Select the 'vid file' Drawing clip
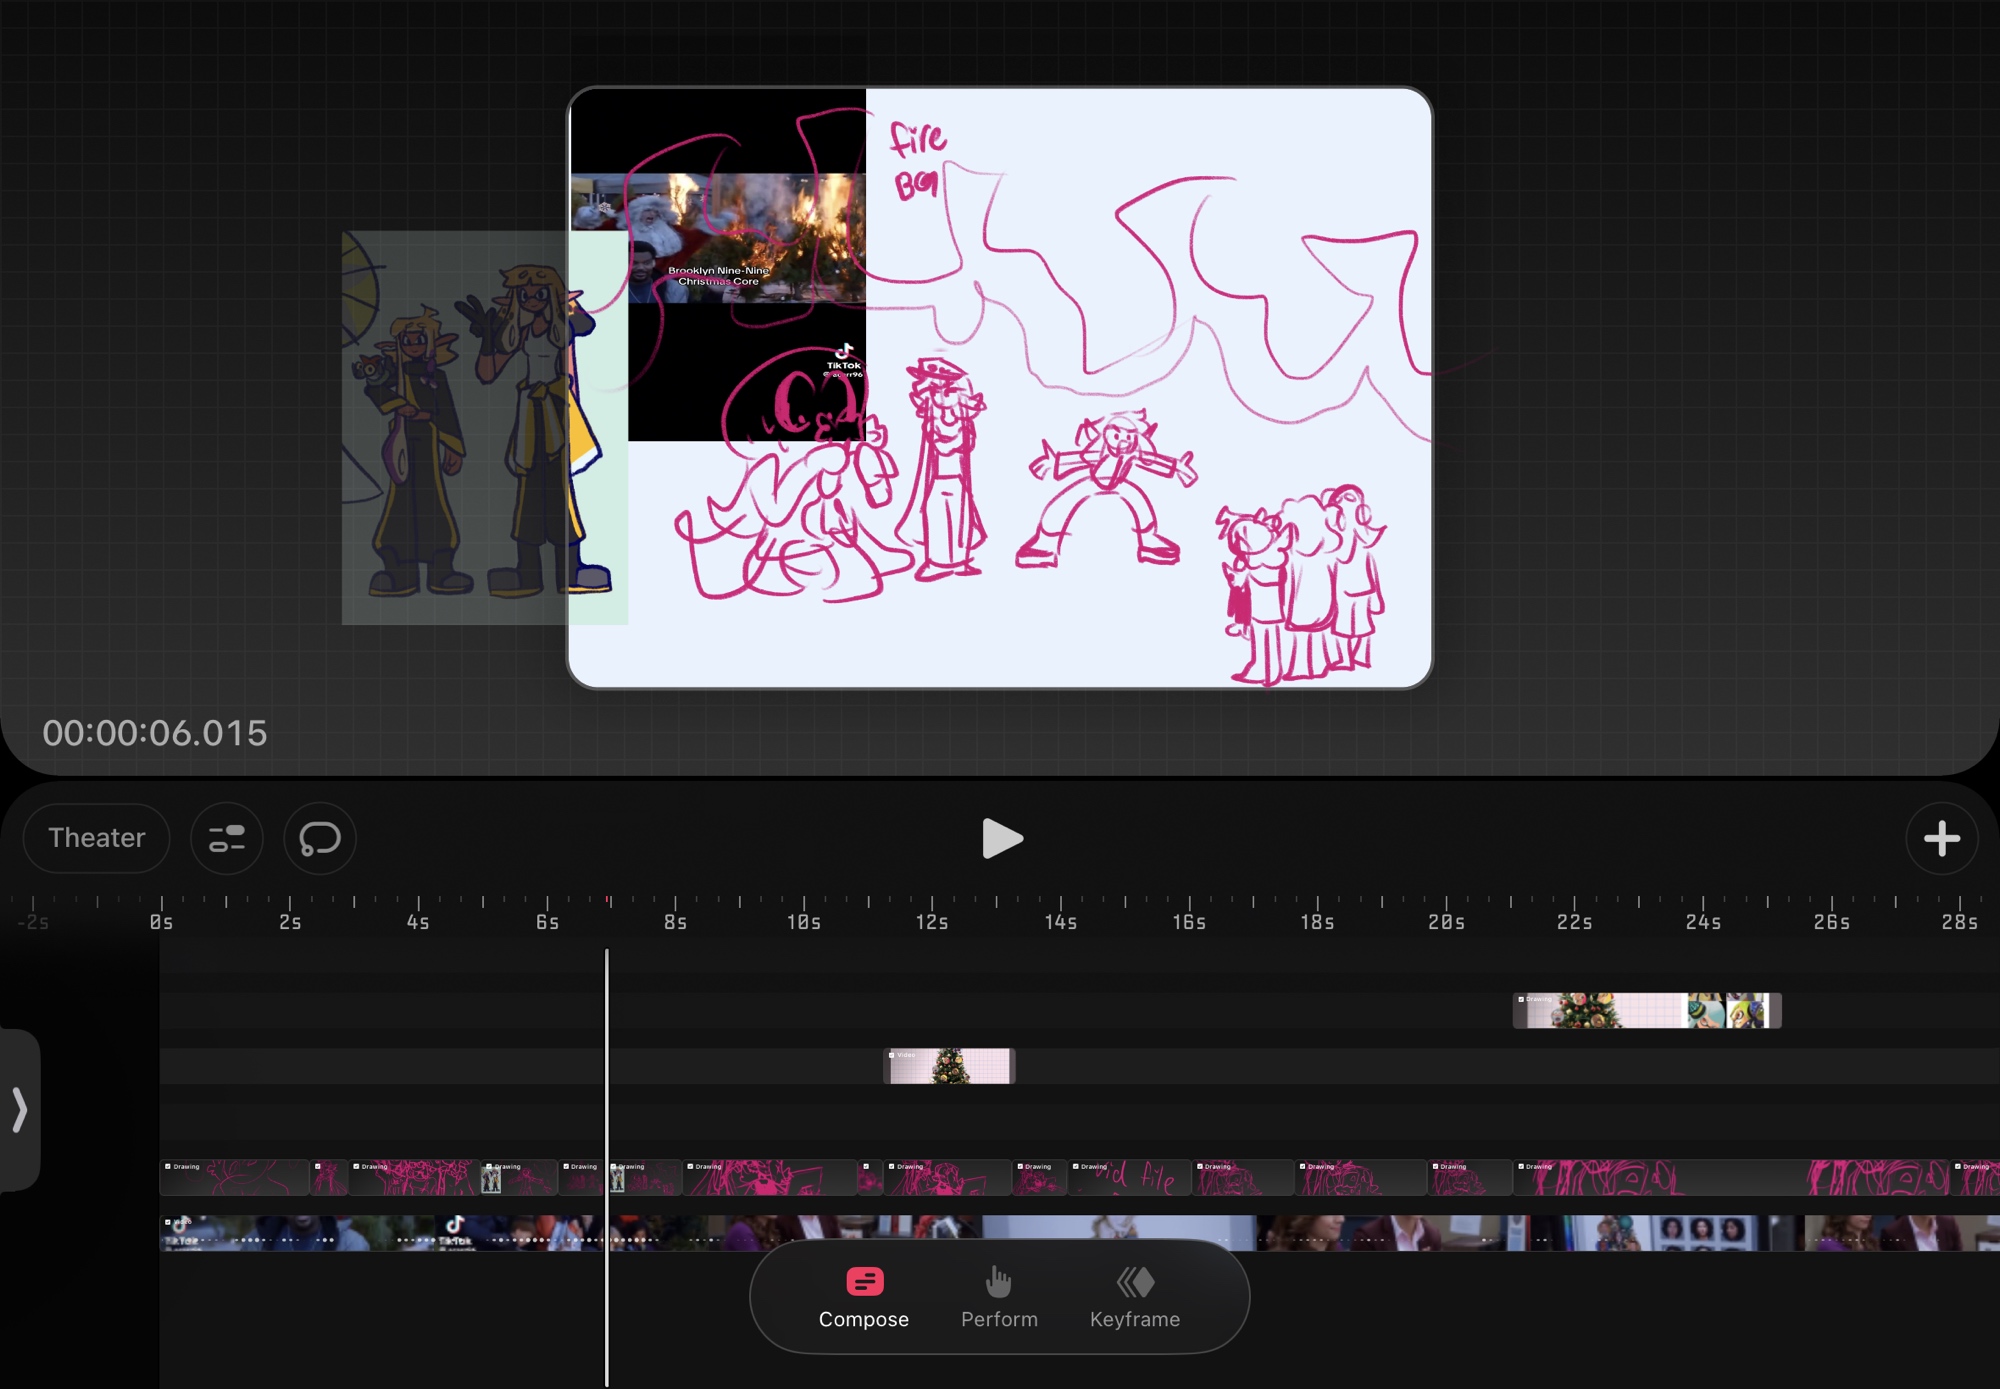 pos(1130,1178)
